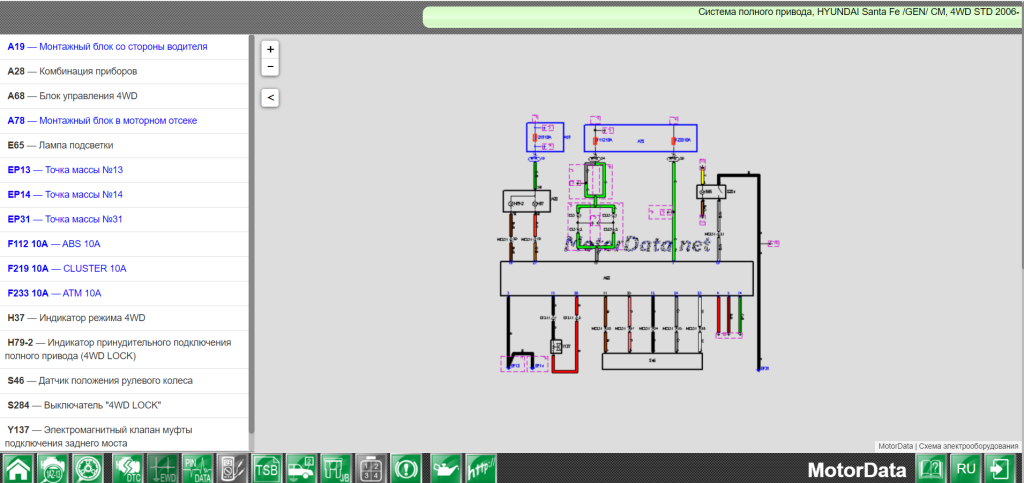The width and height of the screenshot is (1024, 483).
Task: Click the exit/logout door icon
Action: tap(1000, 468)
